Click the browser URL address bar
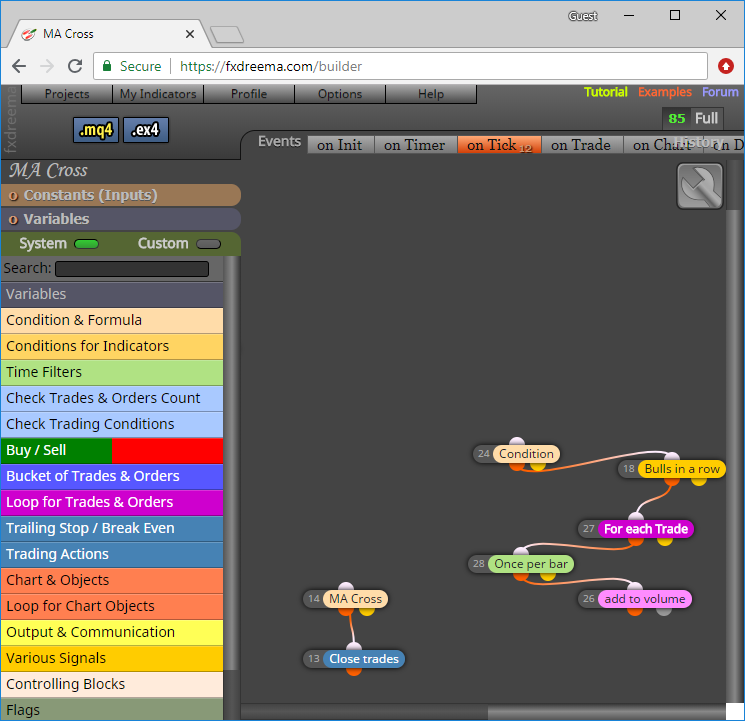 tap(400, 66)
